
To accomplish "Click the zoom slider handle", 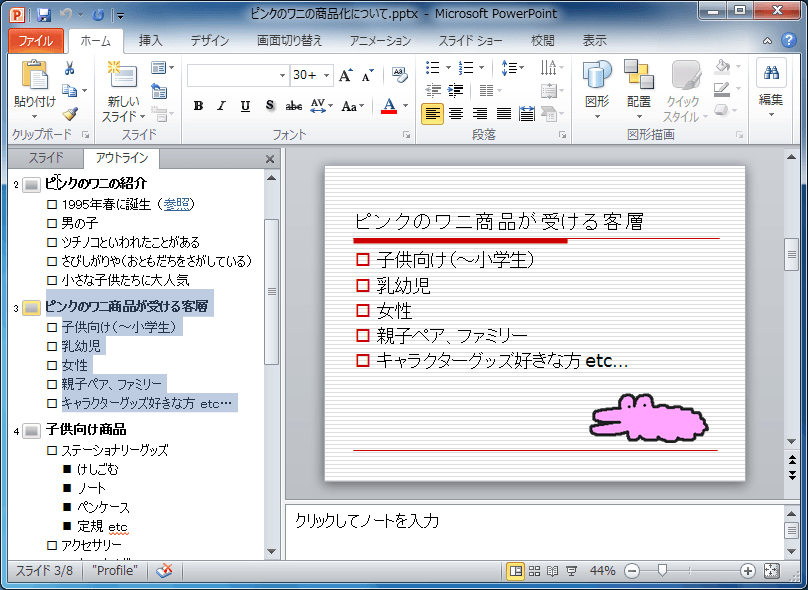I will point(663,570).
